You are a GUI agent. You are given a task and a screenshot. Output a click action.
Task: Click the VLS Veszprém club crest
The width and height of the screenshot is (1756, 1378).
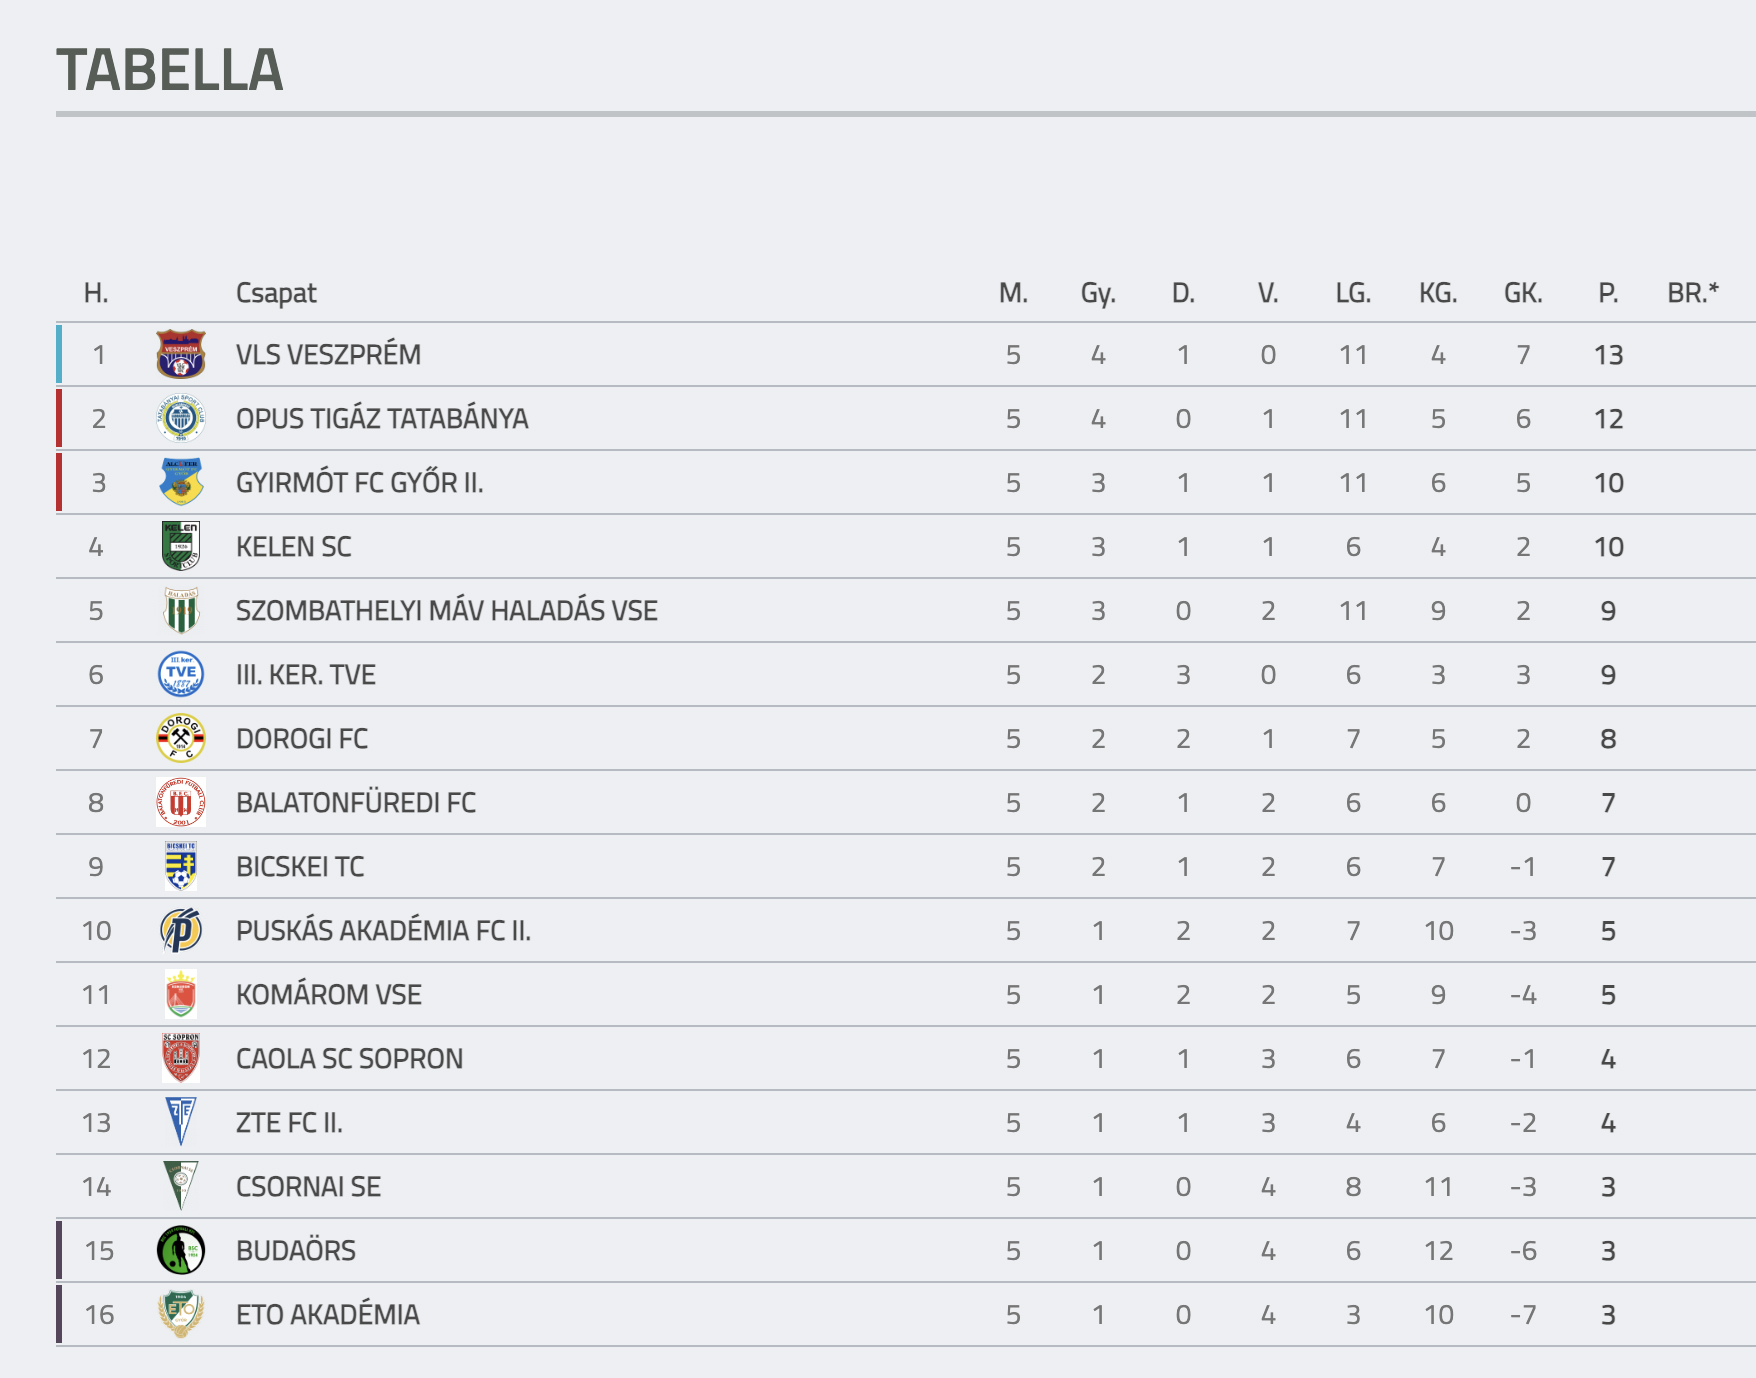point(181,355)
